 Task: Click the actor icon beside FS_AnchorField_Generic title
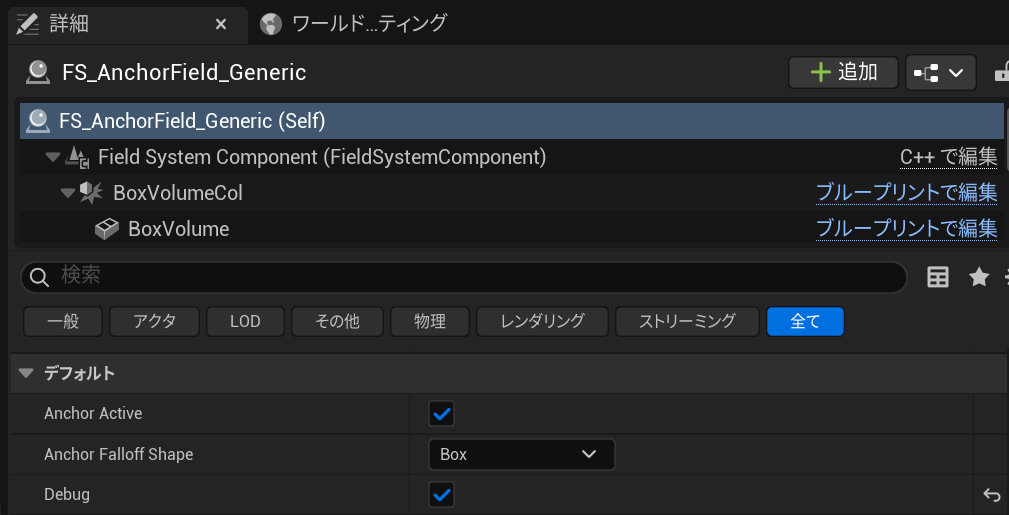[38, 72]
